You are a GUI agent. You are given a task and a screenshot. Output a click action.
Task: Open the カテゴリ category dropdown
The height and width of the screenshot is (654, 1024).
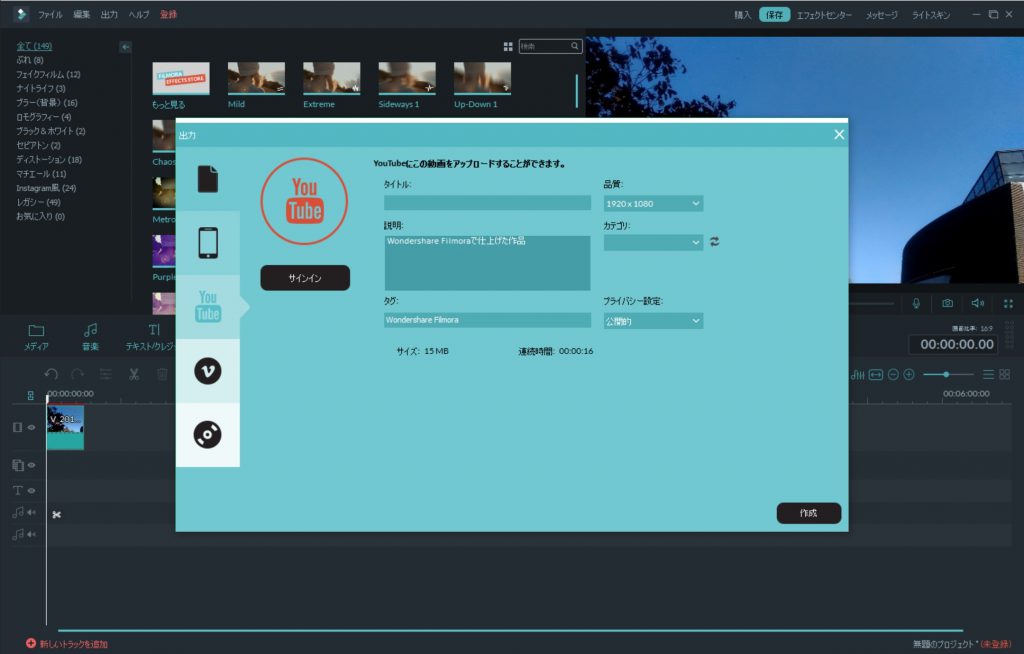pos(653,242)
